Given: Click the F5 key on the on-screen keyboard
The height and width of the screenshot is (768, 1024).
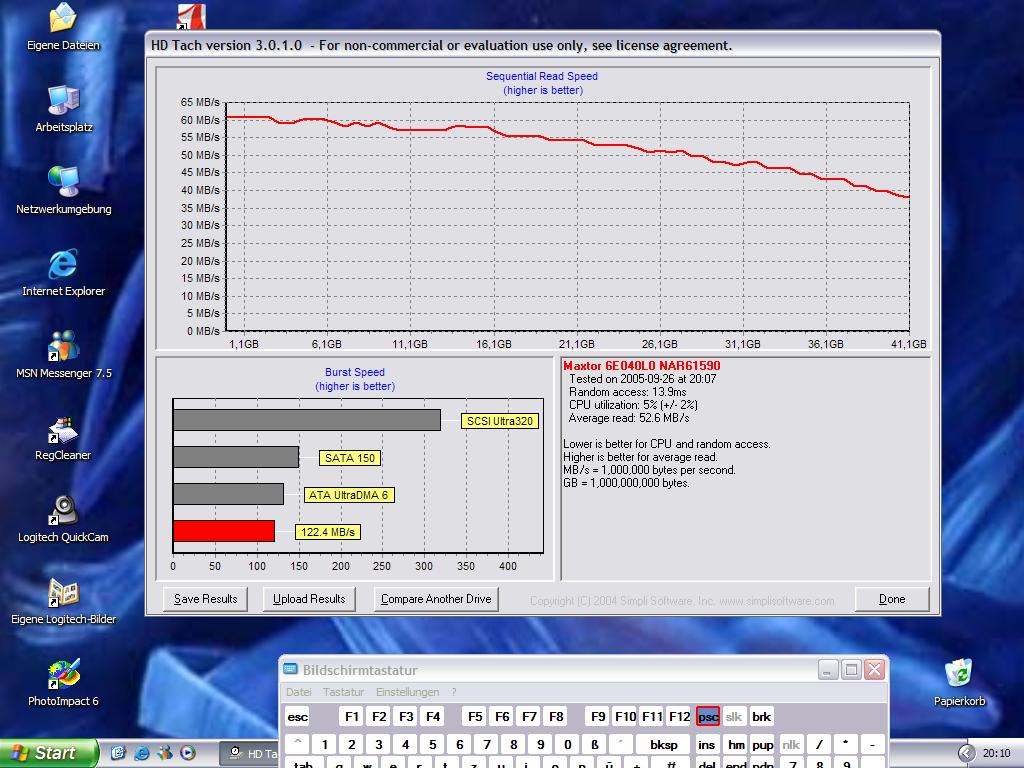Looking at the screenshot, I should (x=475, y=716).
